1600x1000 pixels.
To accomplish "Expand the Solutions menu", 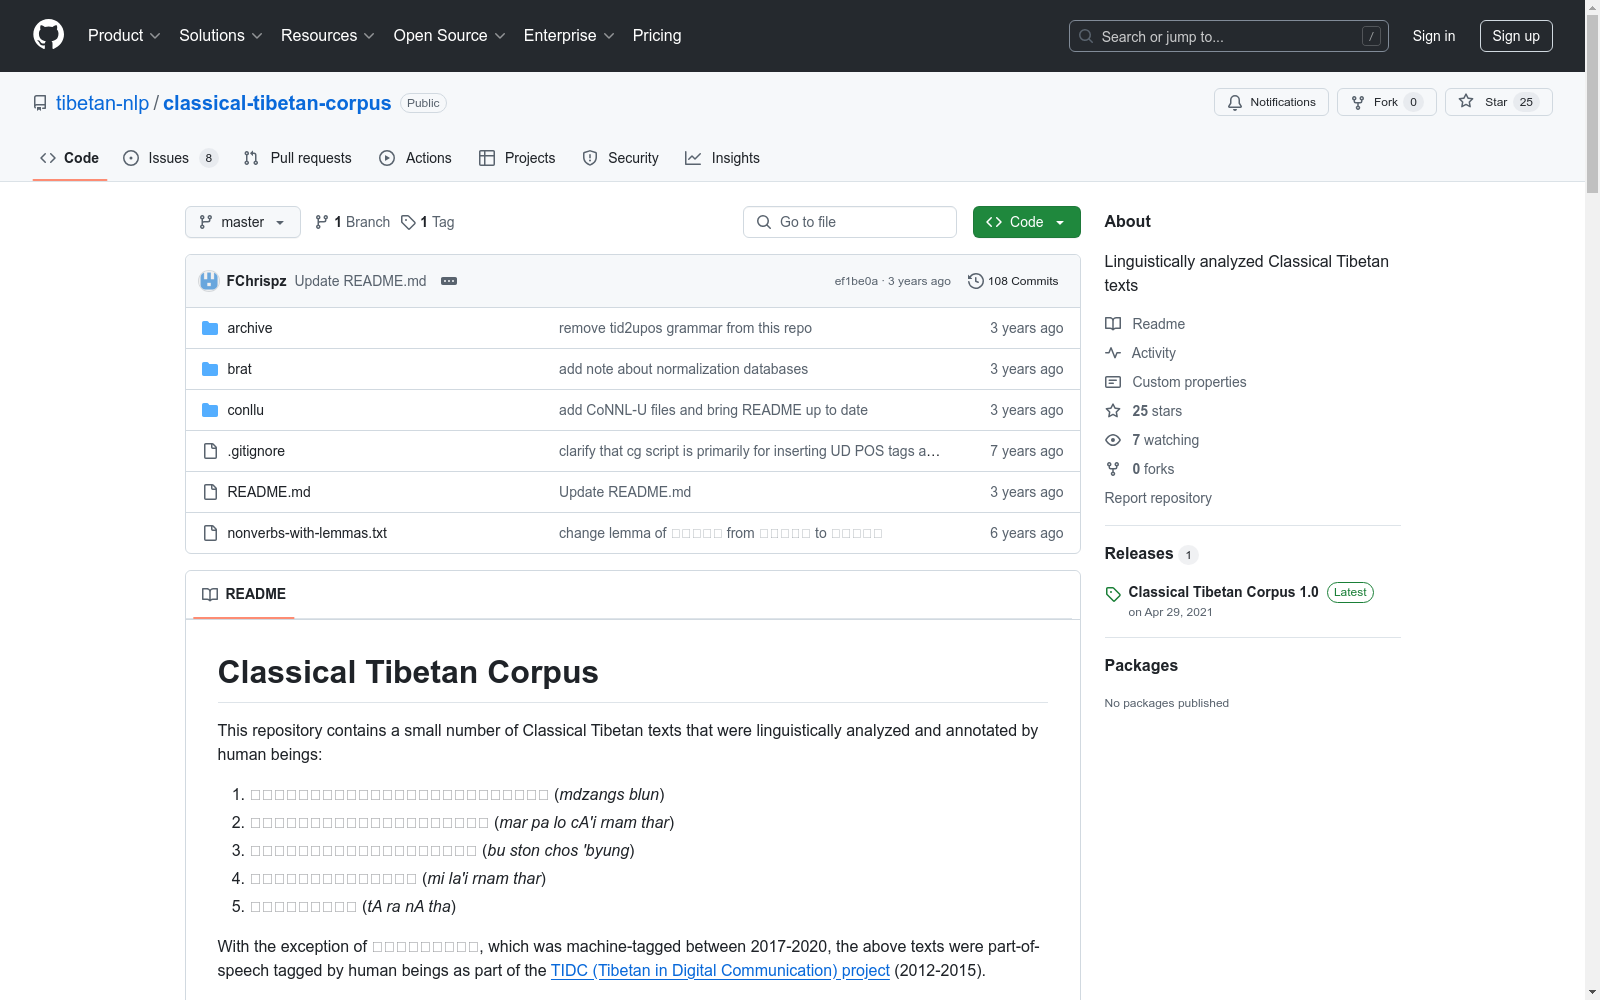I will point(221,36).
